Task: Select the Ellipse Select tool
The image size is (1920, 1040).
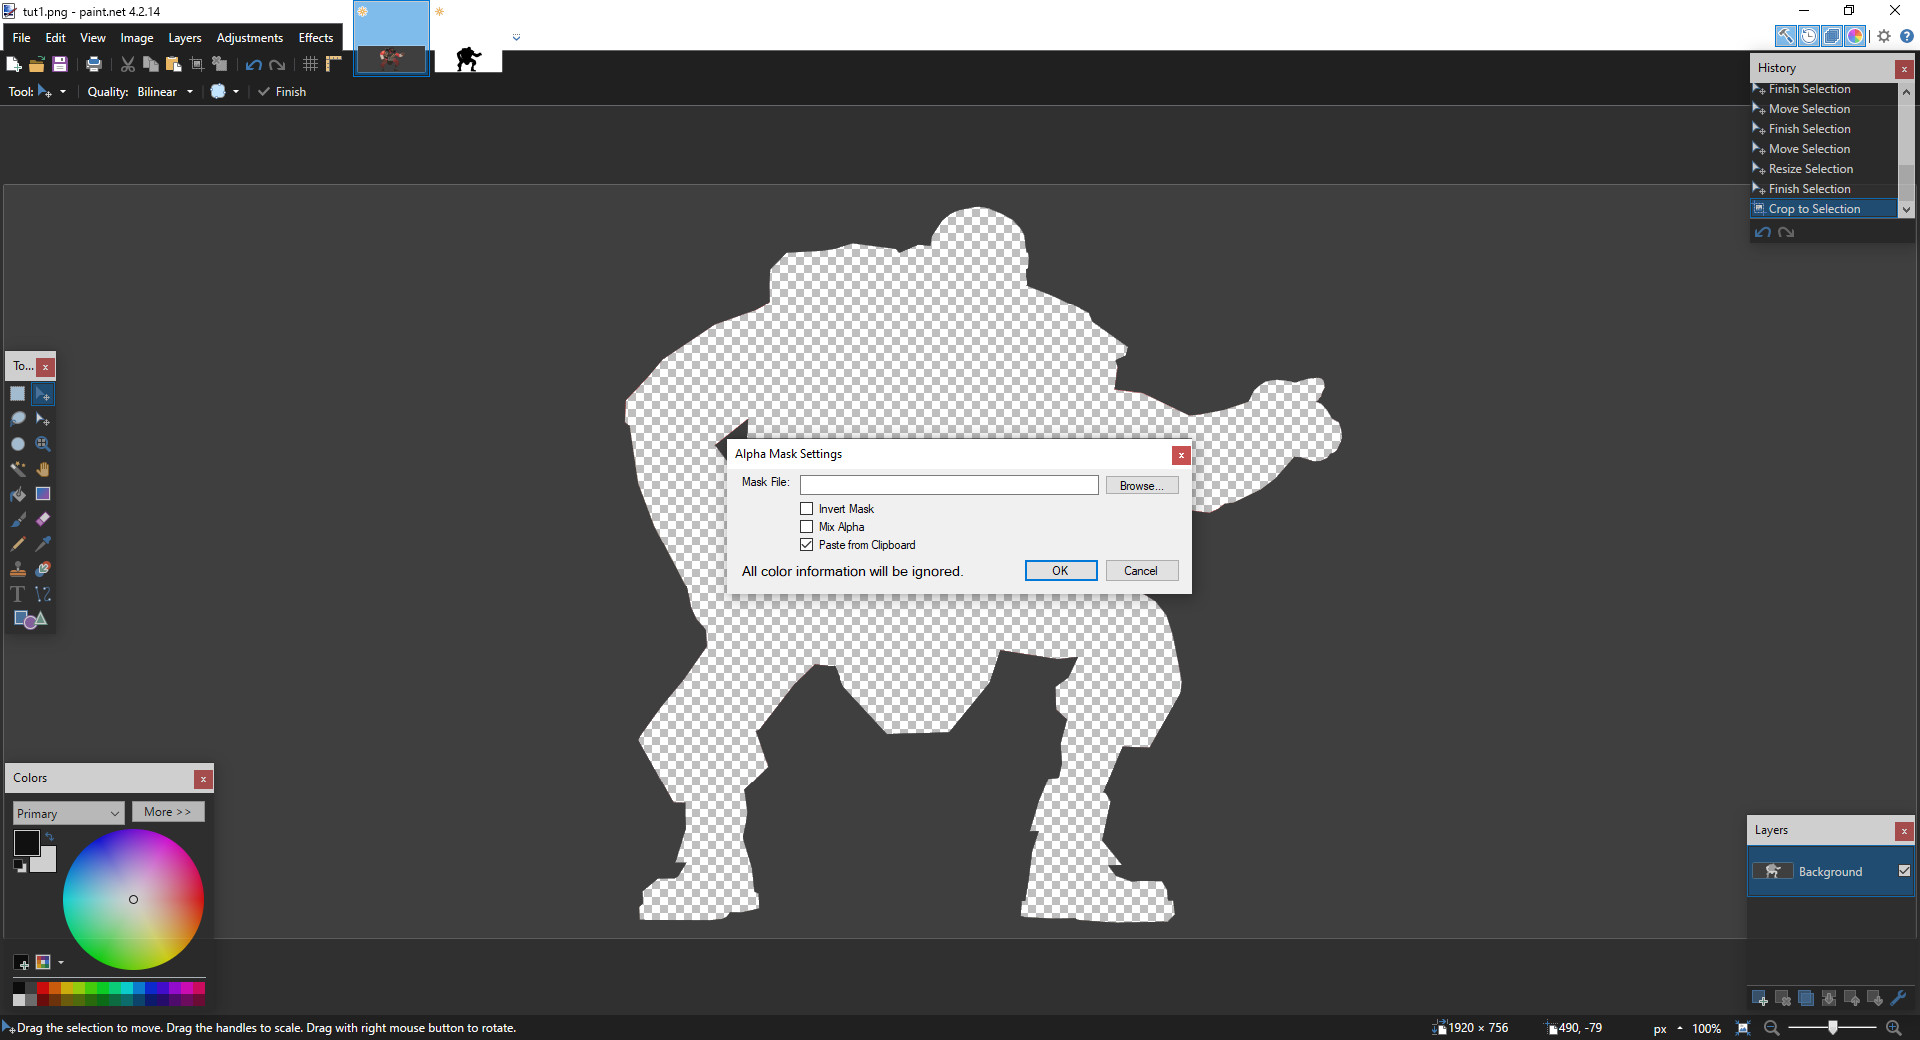Action: 18,444
